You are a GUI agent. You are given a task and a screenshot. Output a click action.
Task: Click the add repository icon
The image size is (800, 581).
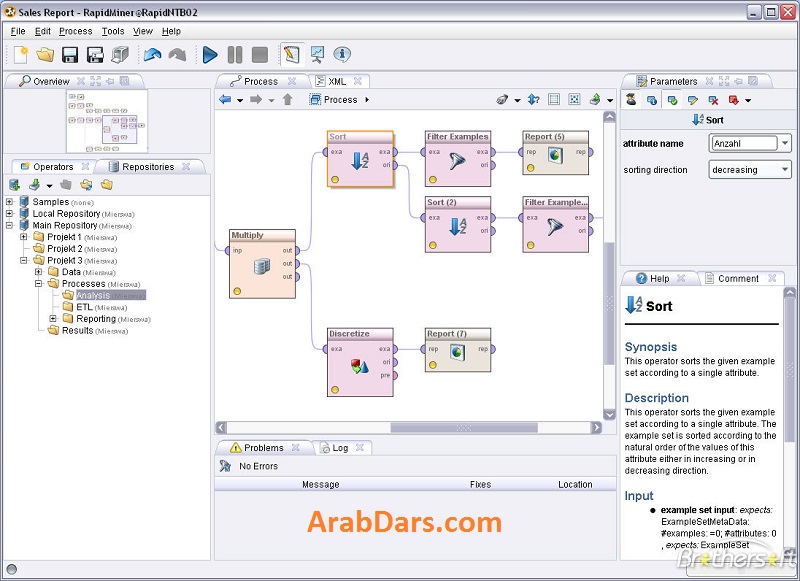14,185
